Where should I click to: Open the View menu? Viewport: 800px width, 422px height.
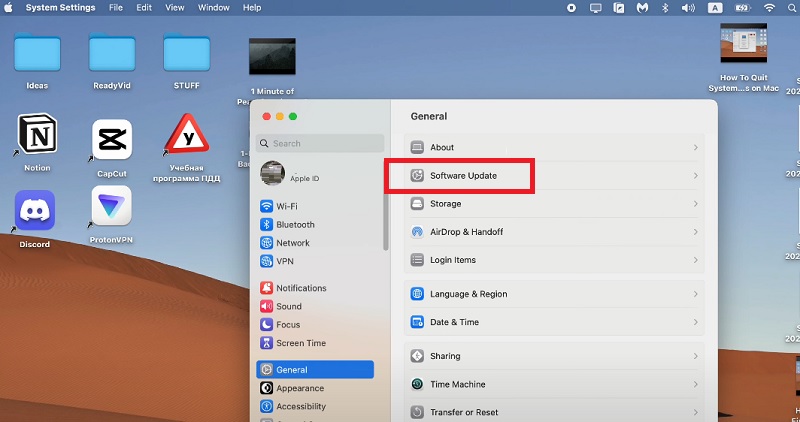coord(174,8)
